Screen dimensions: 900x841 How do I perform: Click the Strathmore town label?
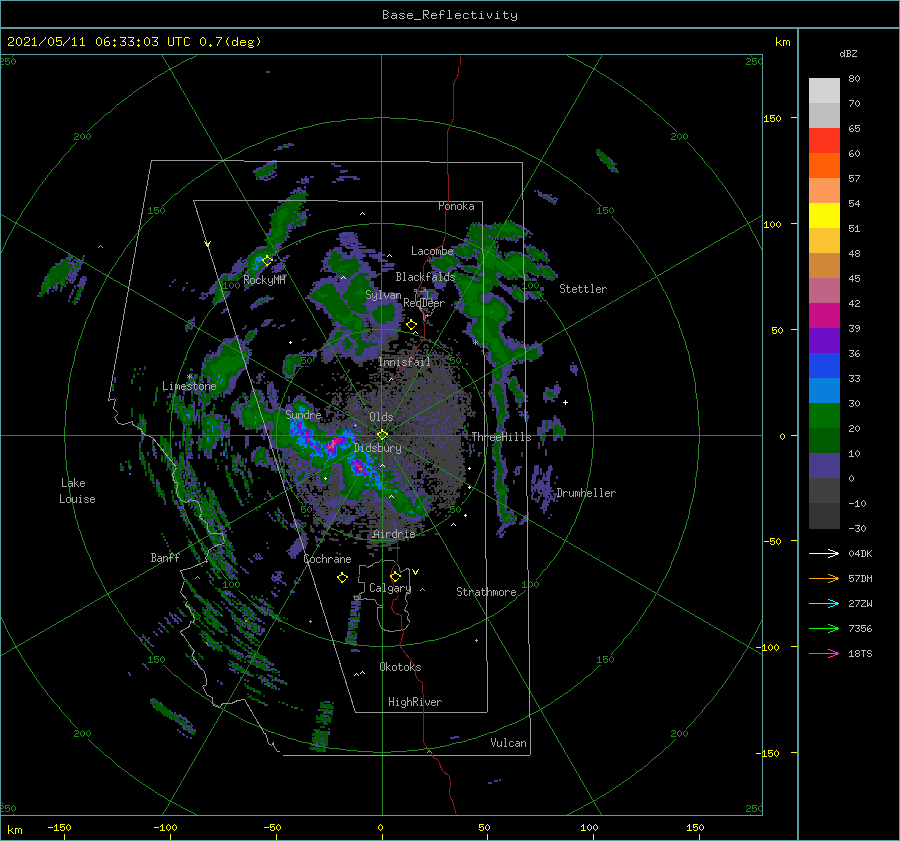486,592
